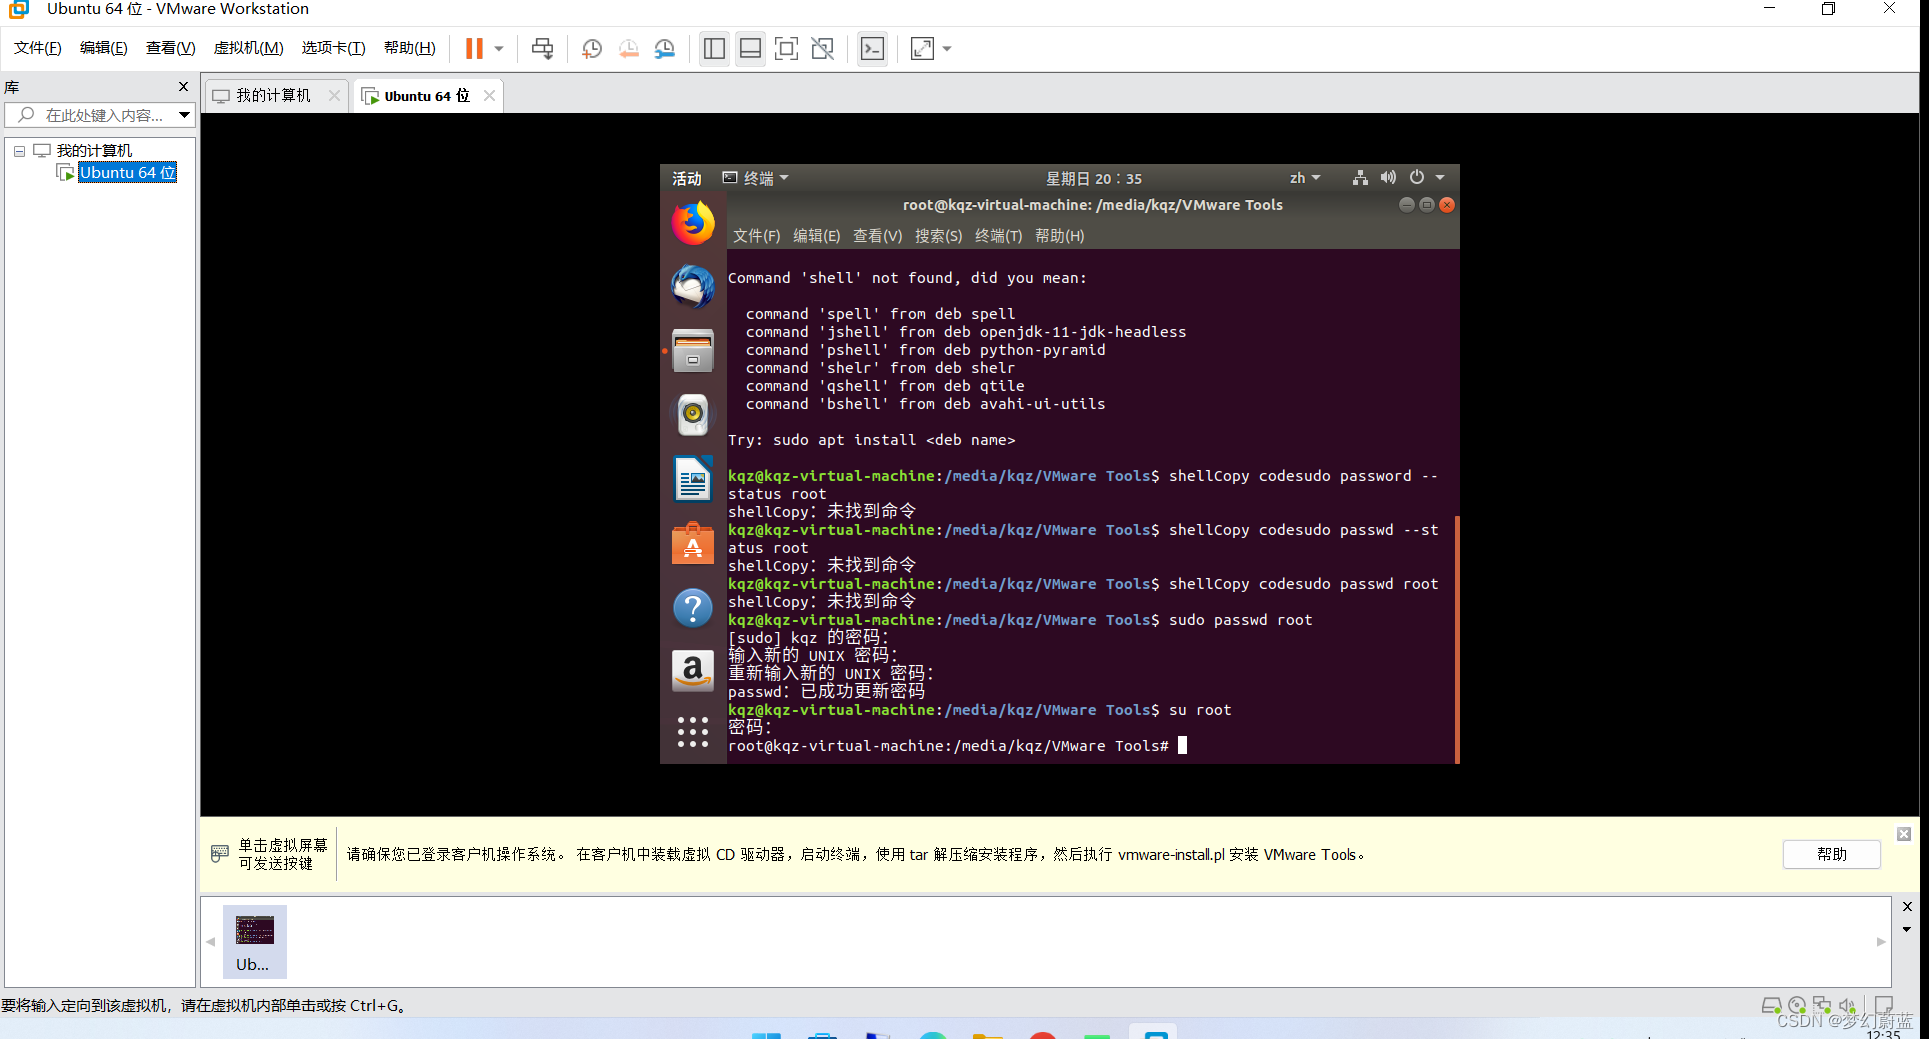1929x1039 pixels.
Task: Open the power options dropdown arrow
Action: tap(499, 48)
